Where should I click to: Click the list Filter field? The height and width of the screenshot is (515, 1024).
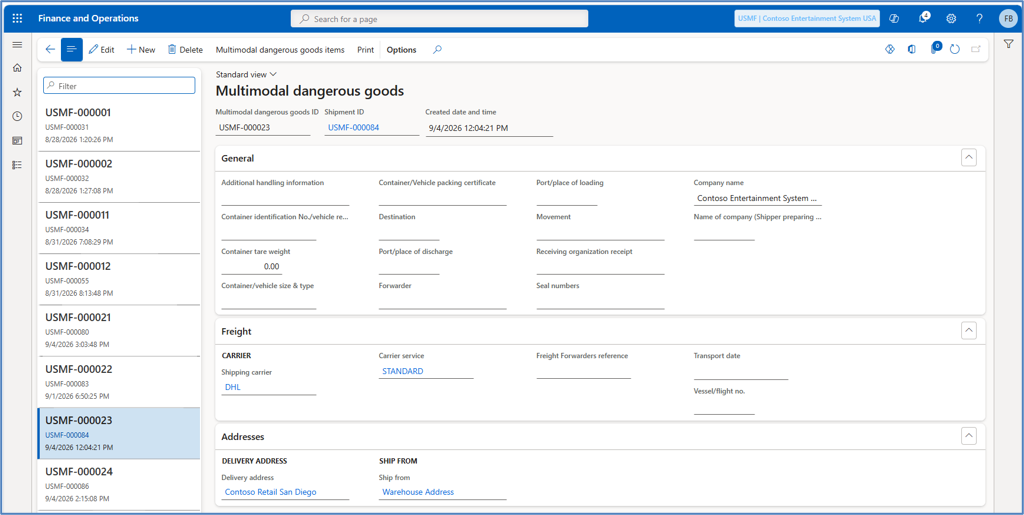120,86
